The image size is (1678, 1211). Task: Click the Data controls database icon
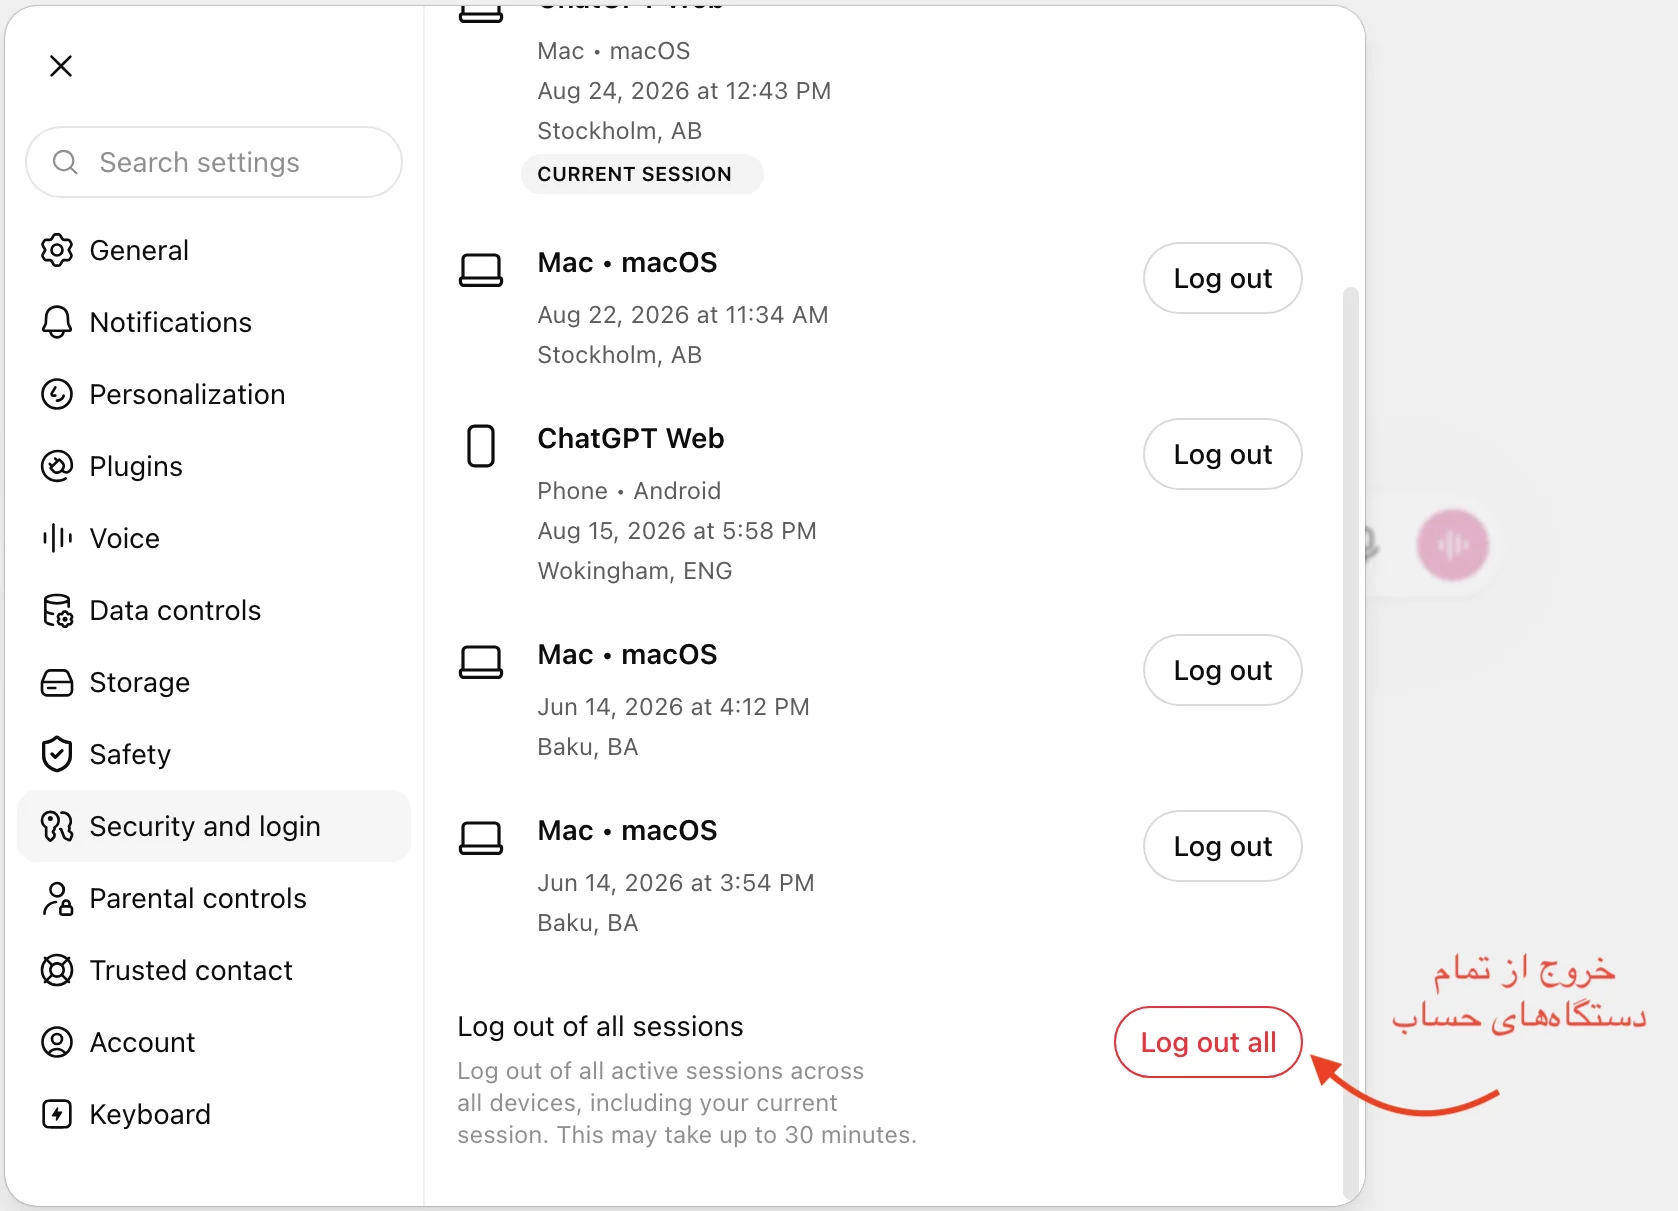click(57, 610)
